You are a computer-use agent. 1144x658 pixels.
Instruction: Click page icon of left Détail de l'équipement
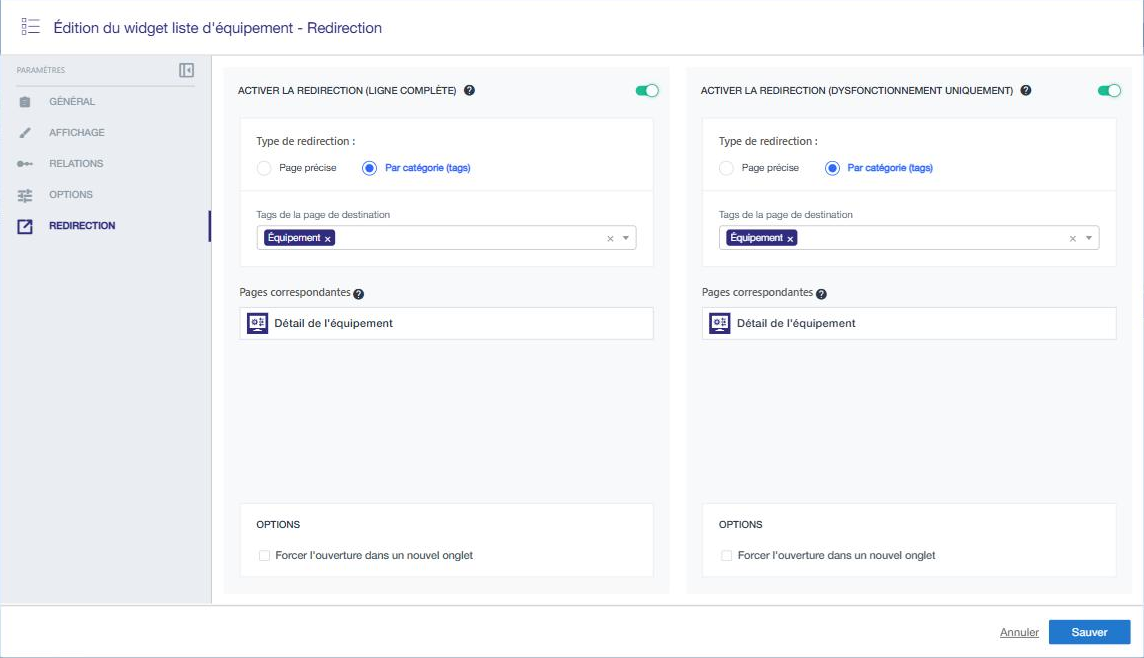point(257,323)
